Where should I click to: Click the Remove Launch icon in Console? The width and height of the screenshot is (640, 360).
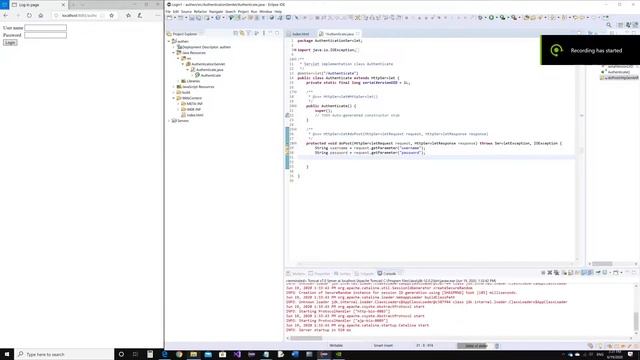click(549, 273)
